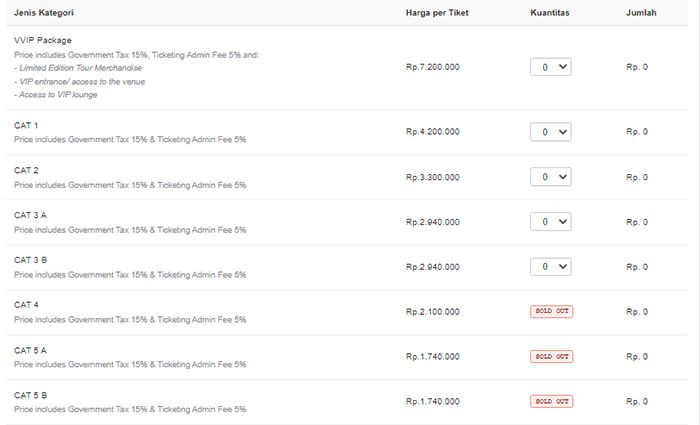Open the CAT 2 quantity dropdown
The width and height of the screenshot is (700, 425).
(x=550, y=177)
